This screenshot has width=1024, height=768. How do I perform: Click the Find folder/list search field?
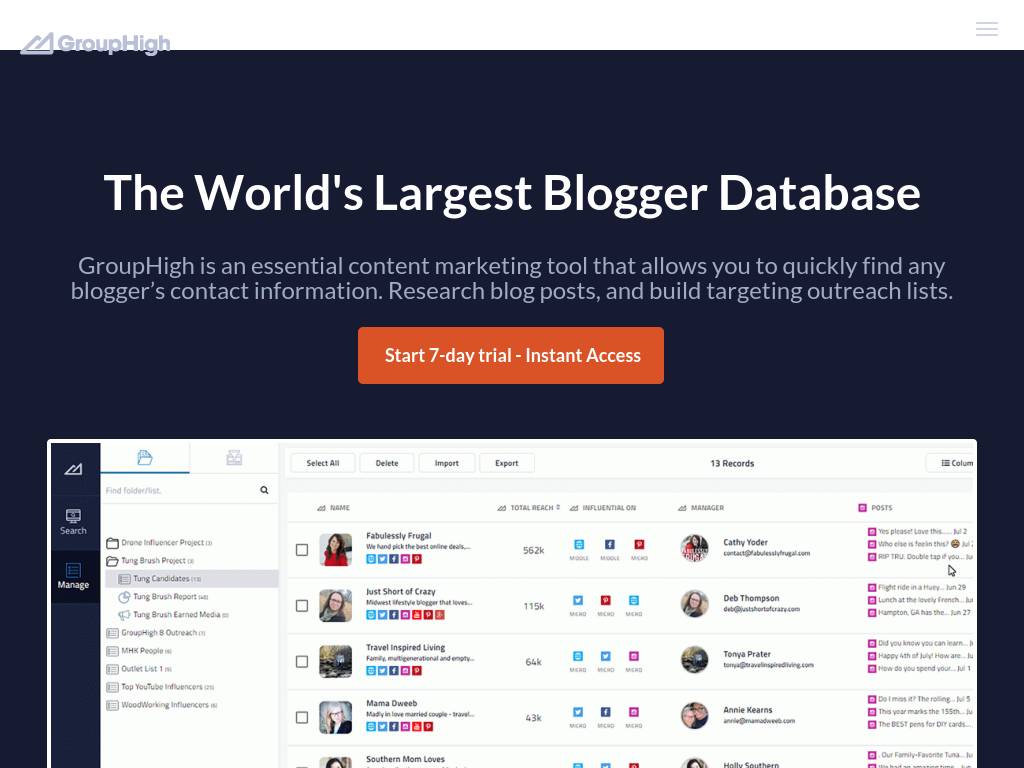pos(178,491)
